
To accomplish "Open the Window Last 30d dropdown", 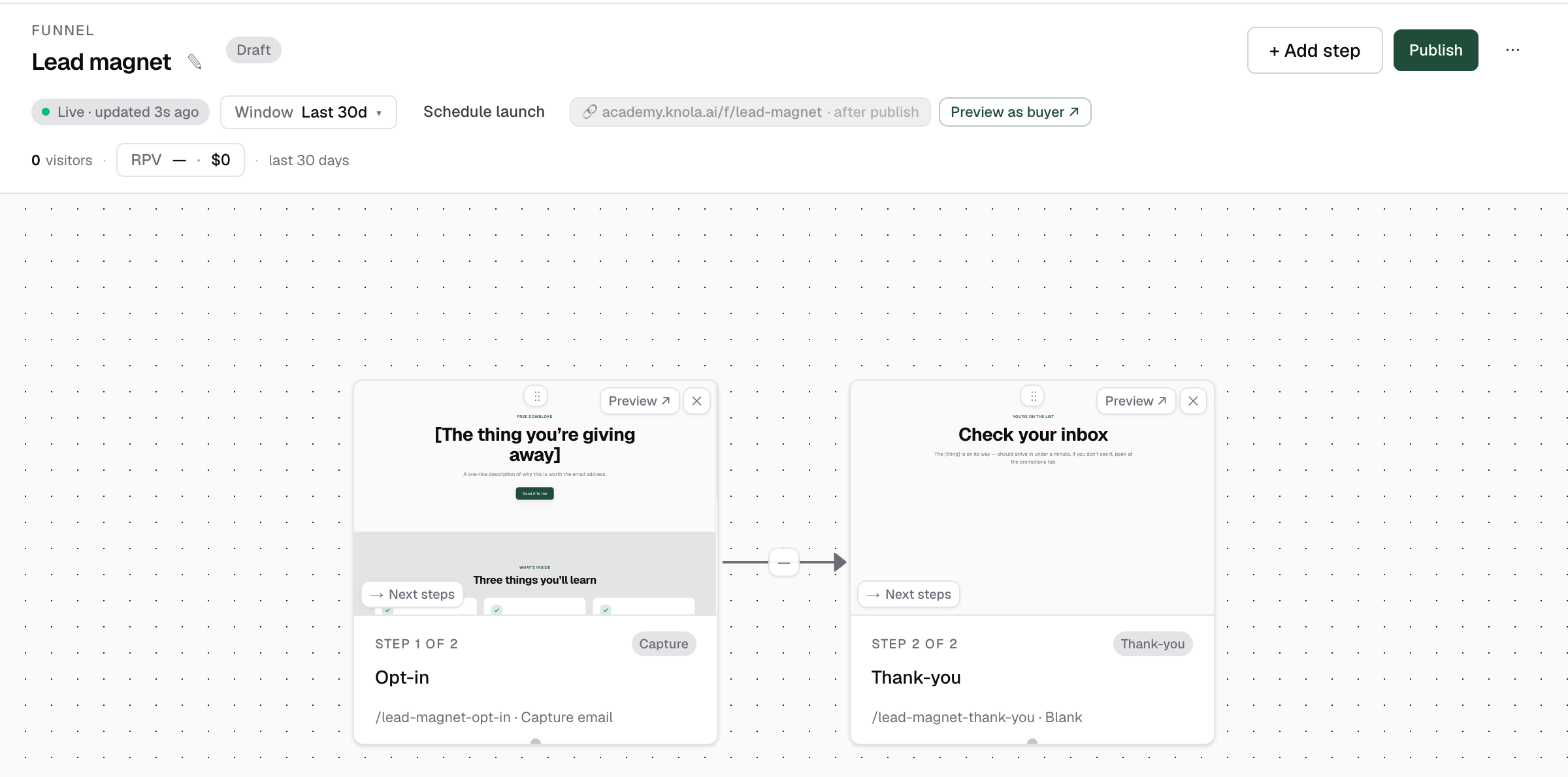I will (308, 112).
